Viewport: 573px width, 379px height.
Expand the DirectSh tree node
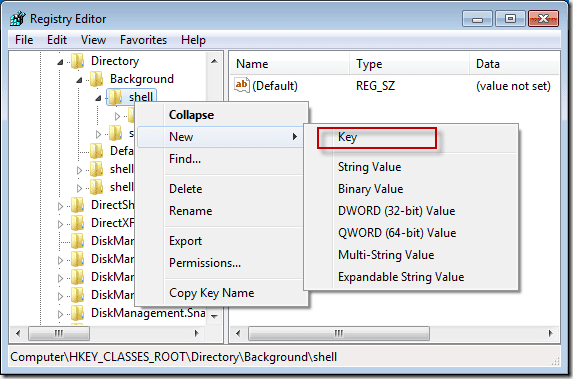coord(60,206)
